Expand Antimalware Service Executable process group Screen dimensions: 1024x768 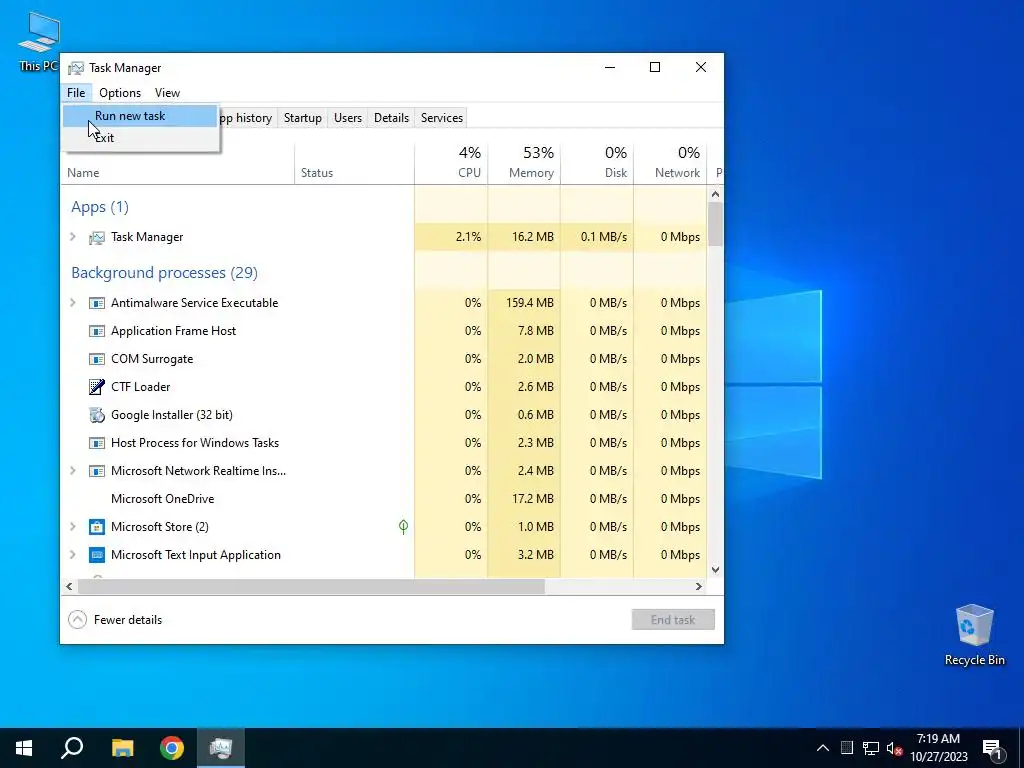(x=73, y=303)
